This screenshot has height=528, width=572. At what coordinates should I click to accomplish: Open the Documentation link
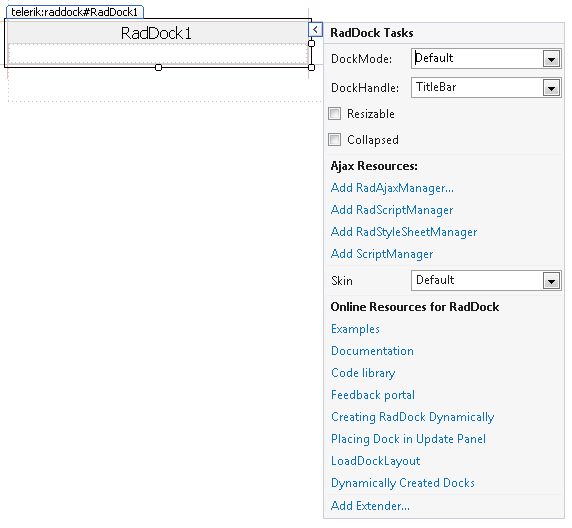[x=372, y=351]
